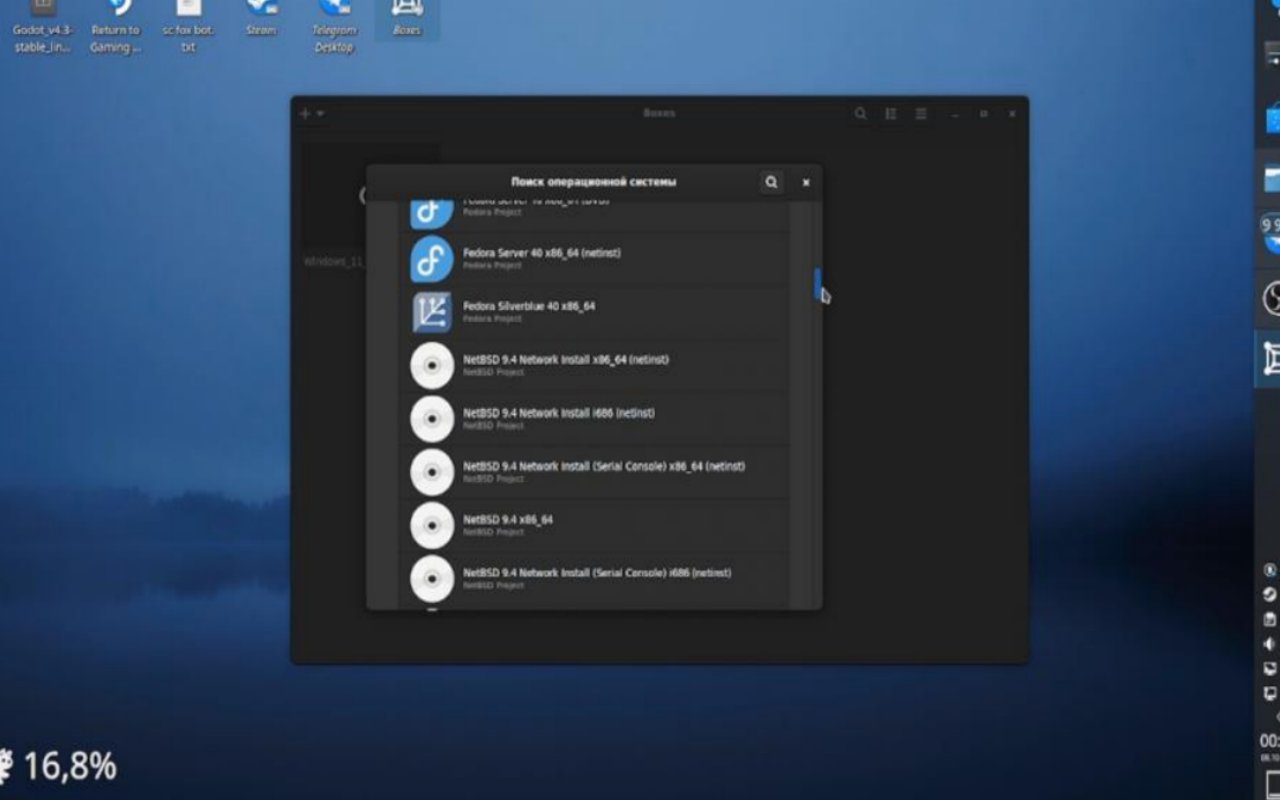The image size is (1280, 800).
Task: Select NetBSD 9.4 Network Install (Serial Console) x86_64
Action: click(594, 472)
